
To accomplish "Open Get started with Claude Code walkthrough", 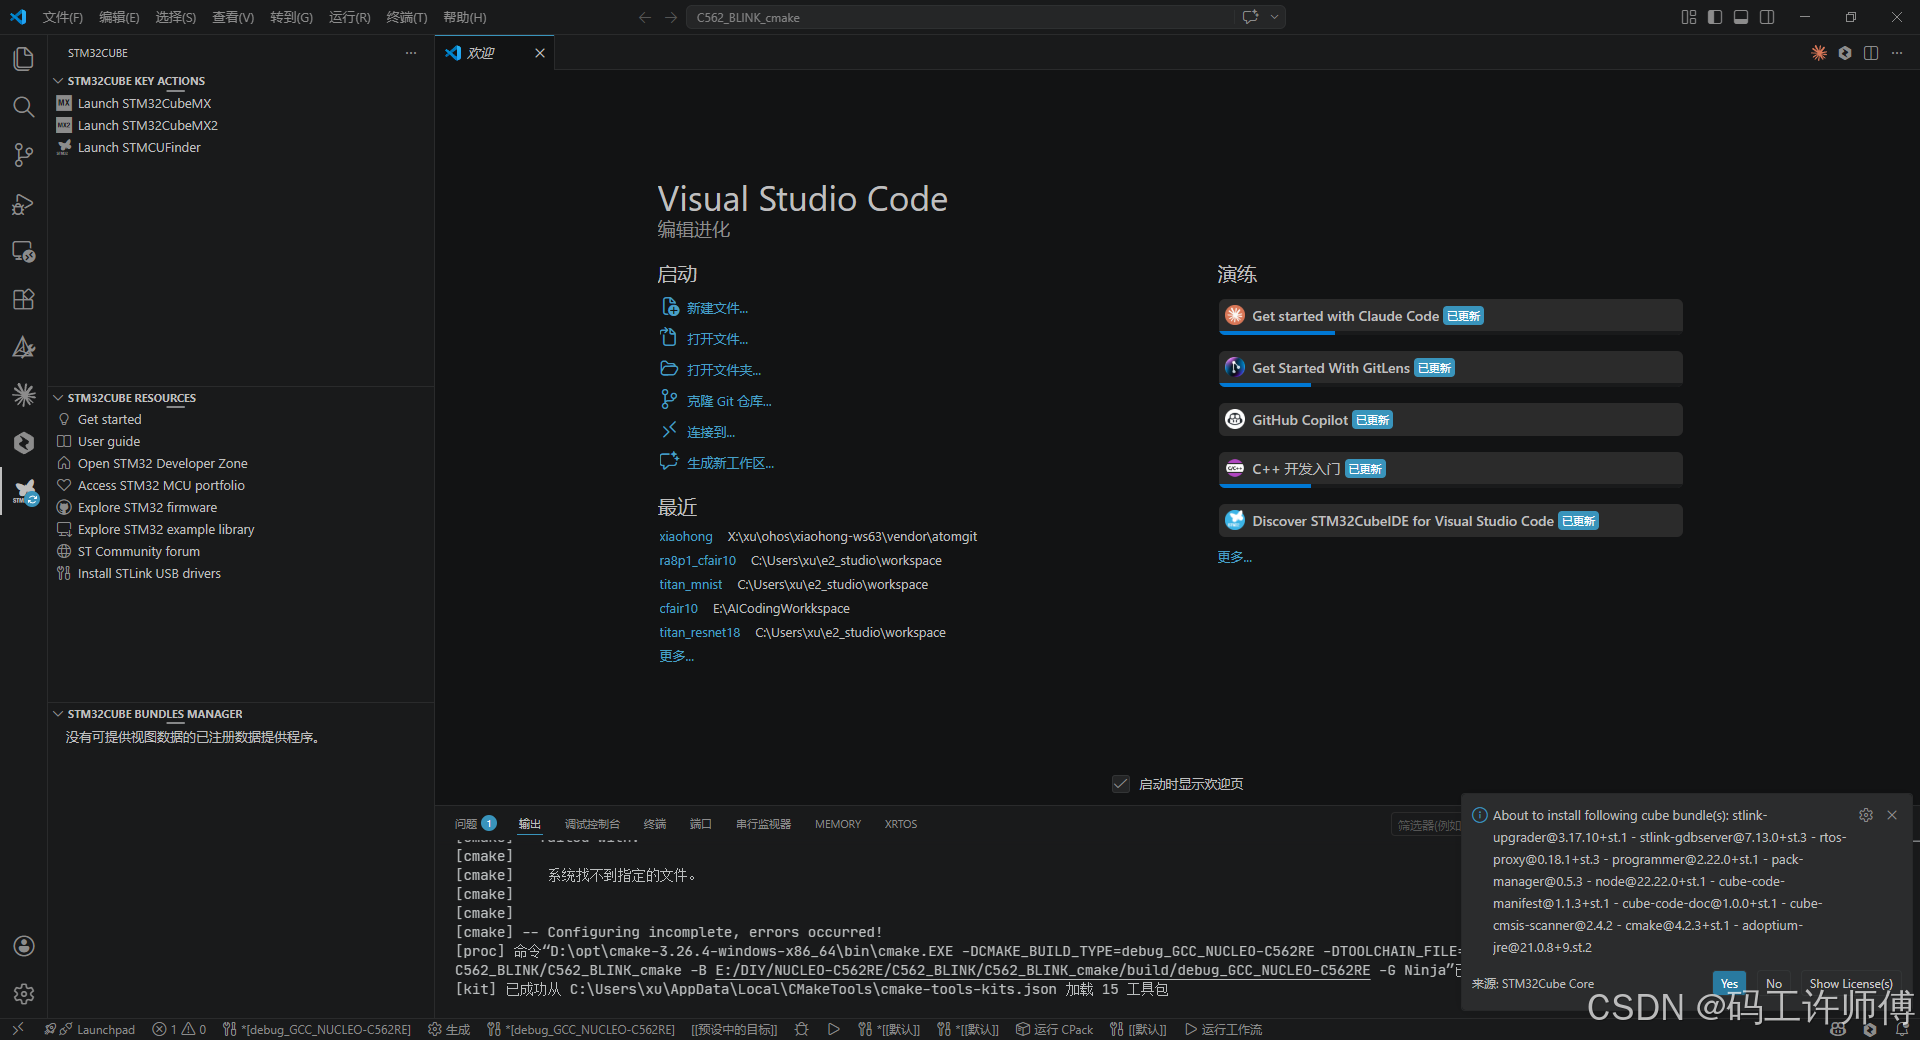I will click(1450, 316).
